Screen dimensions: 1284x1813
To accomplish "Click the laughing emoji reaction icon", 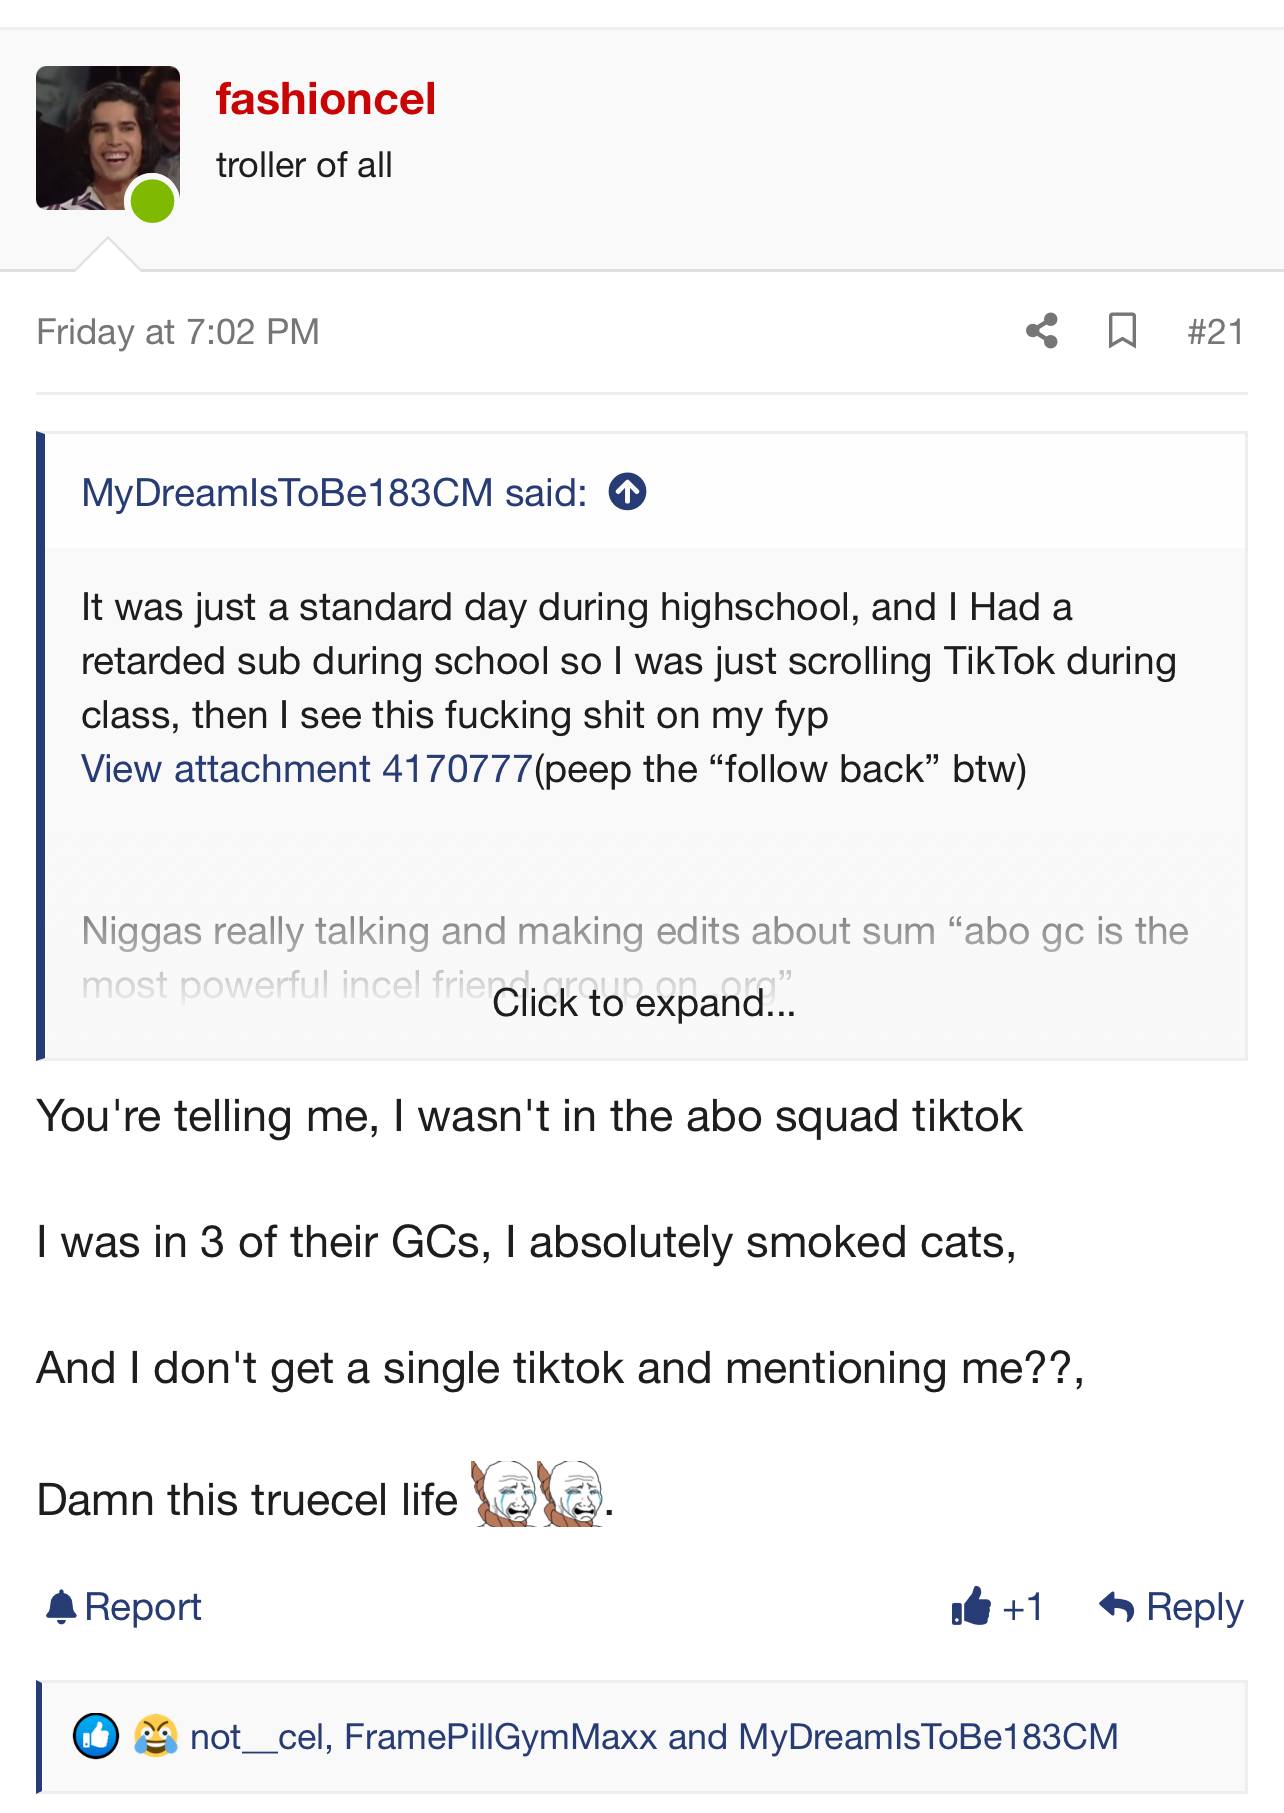I will coord(155,1737).
